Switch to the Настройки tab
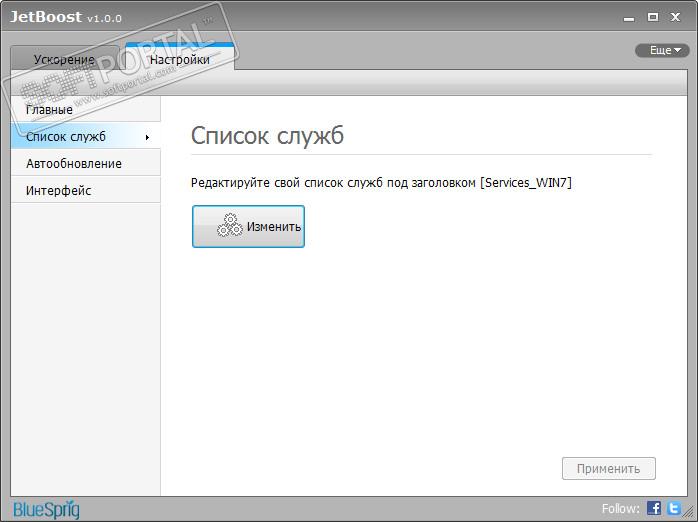 (x=179, y=58)
